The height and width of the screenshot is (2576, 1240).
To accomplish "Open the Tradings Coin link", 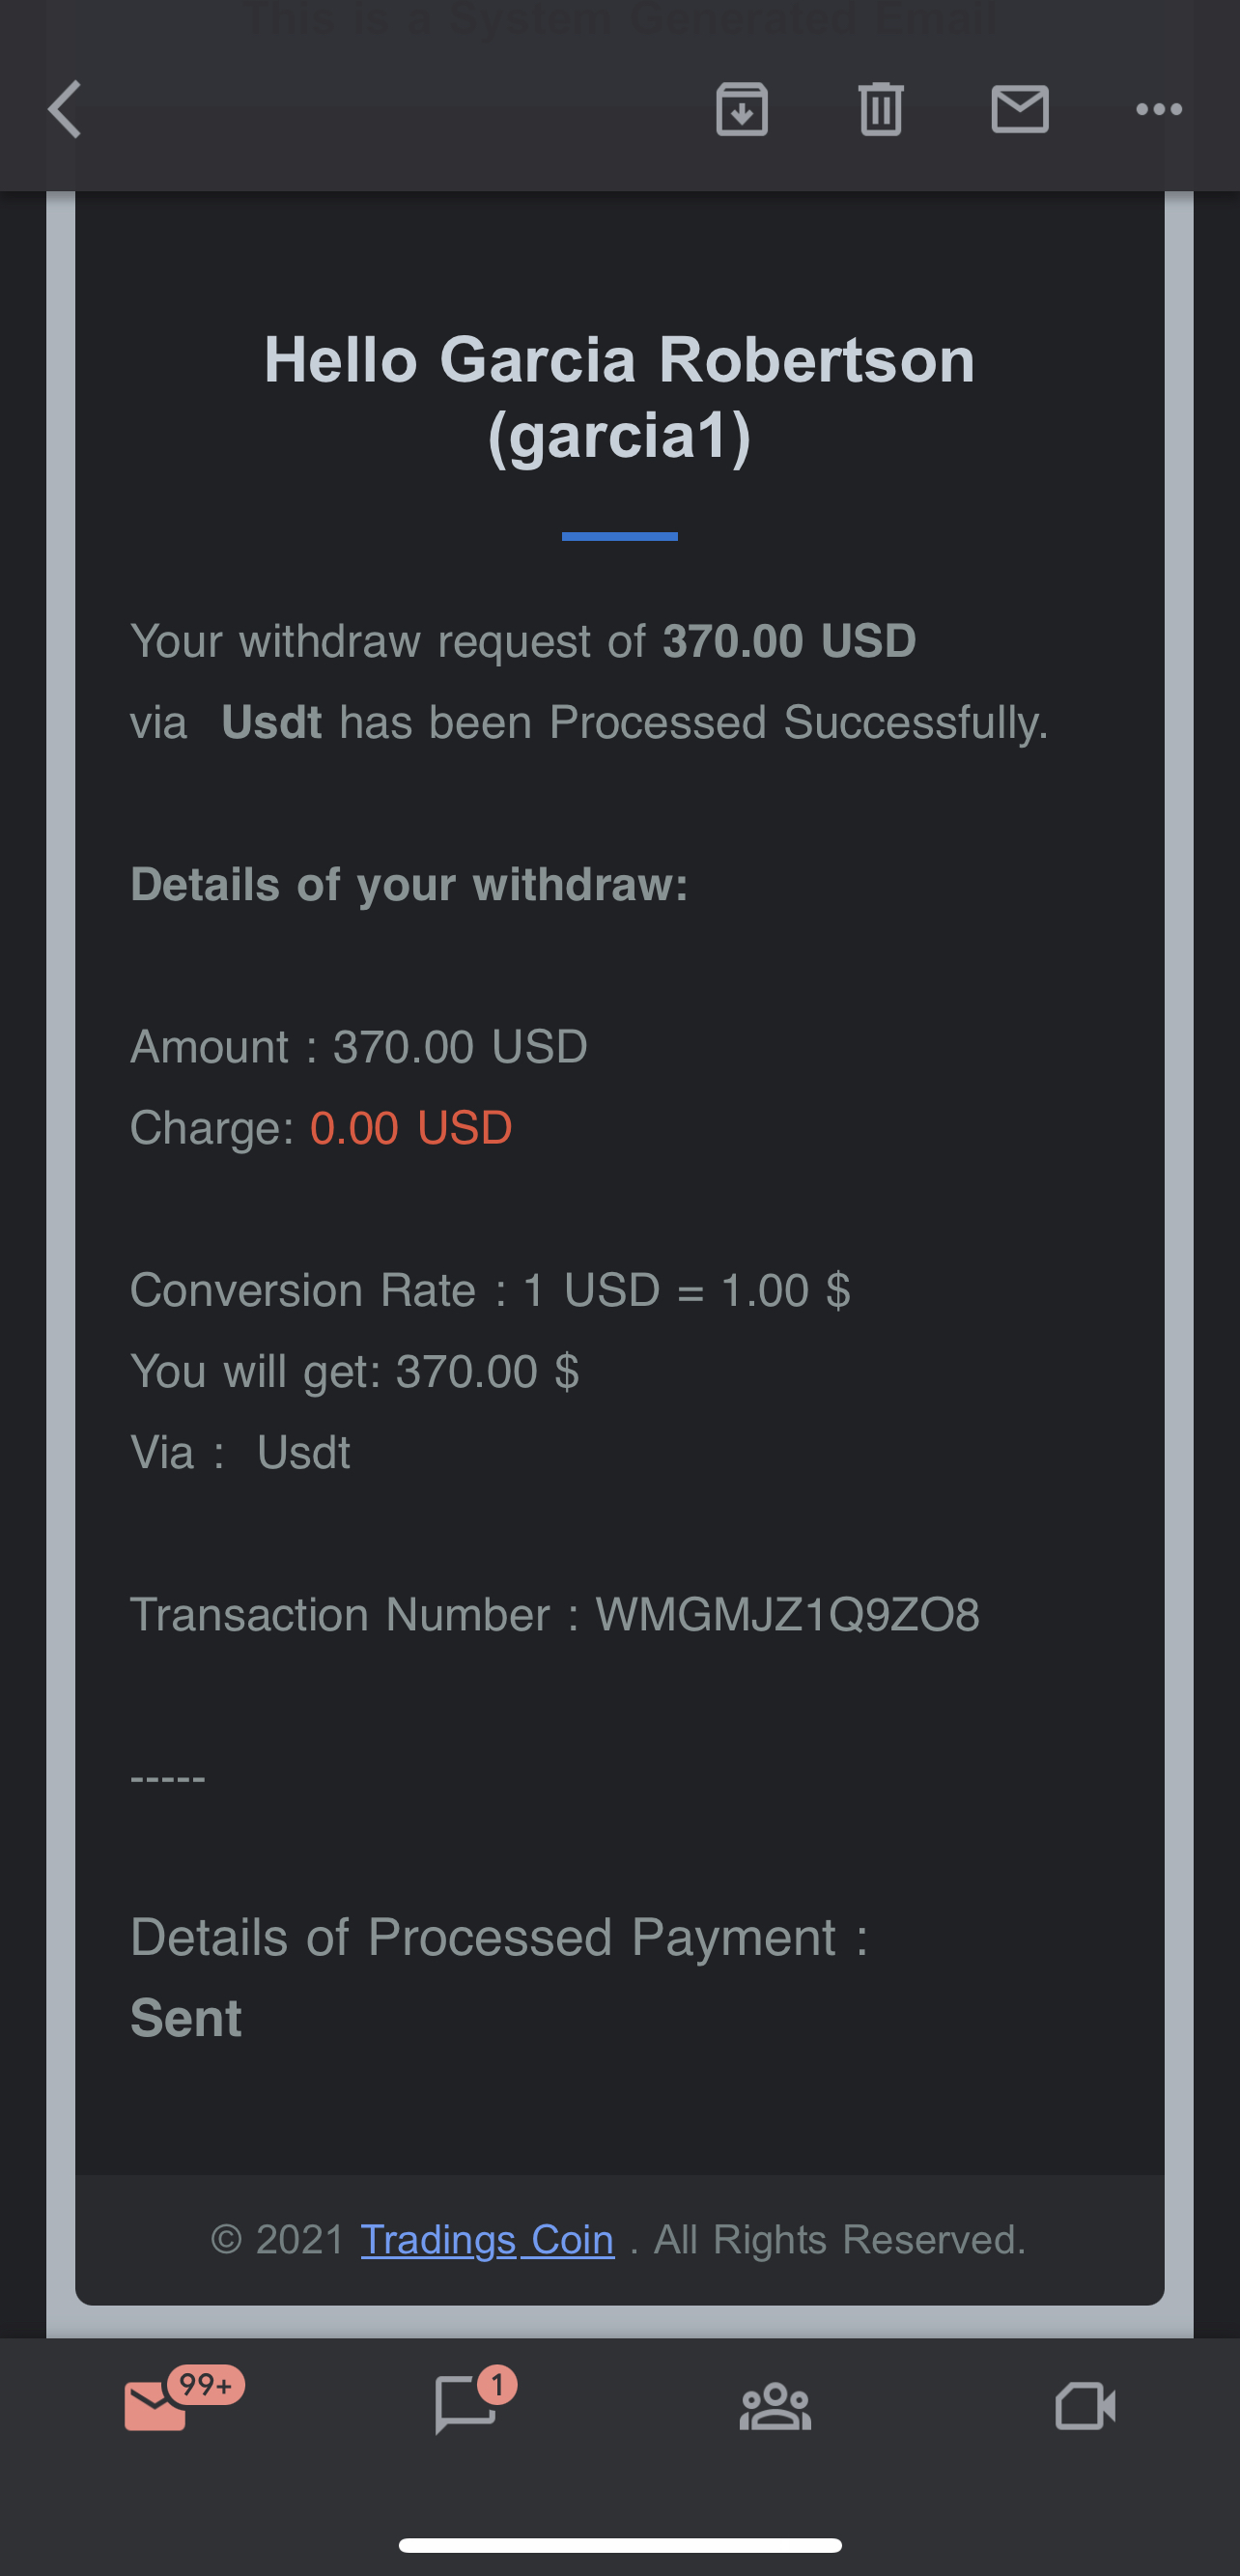I will [x=487, y=2240].
